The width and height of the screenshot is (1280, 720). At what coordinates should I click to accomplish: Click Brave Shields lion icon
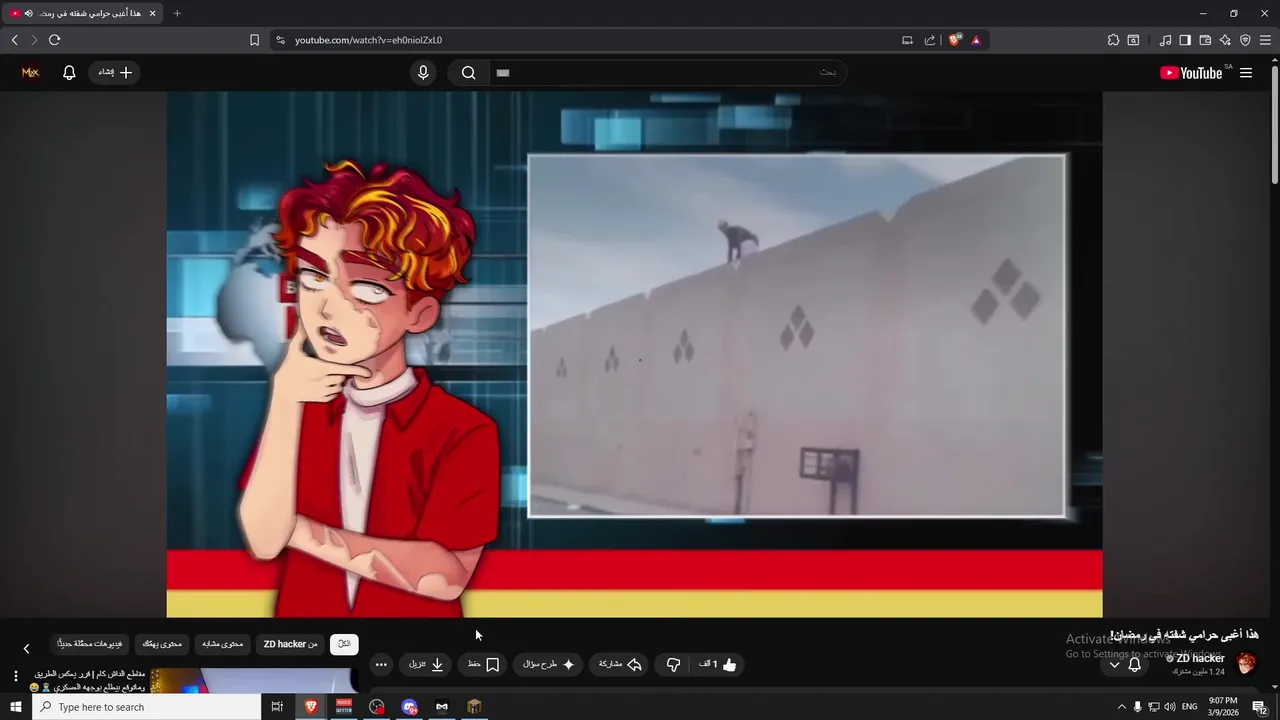[955, 40]
